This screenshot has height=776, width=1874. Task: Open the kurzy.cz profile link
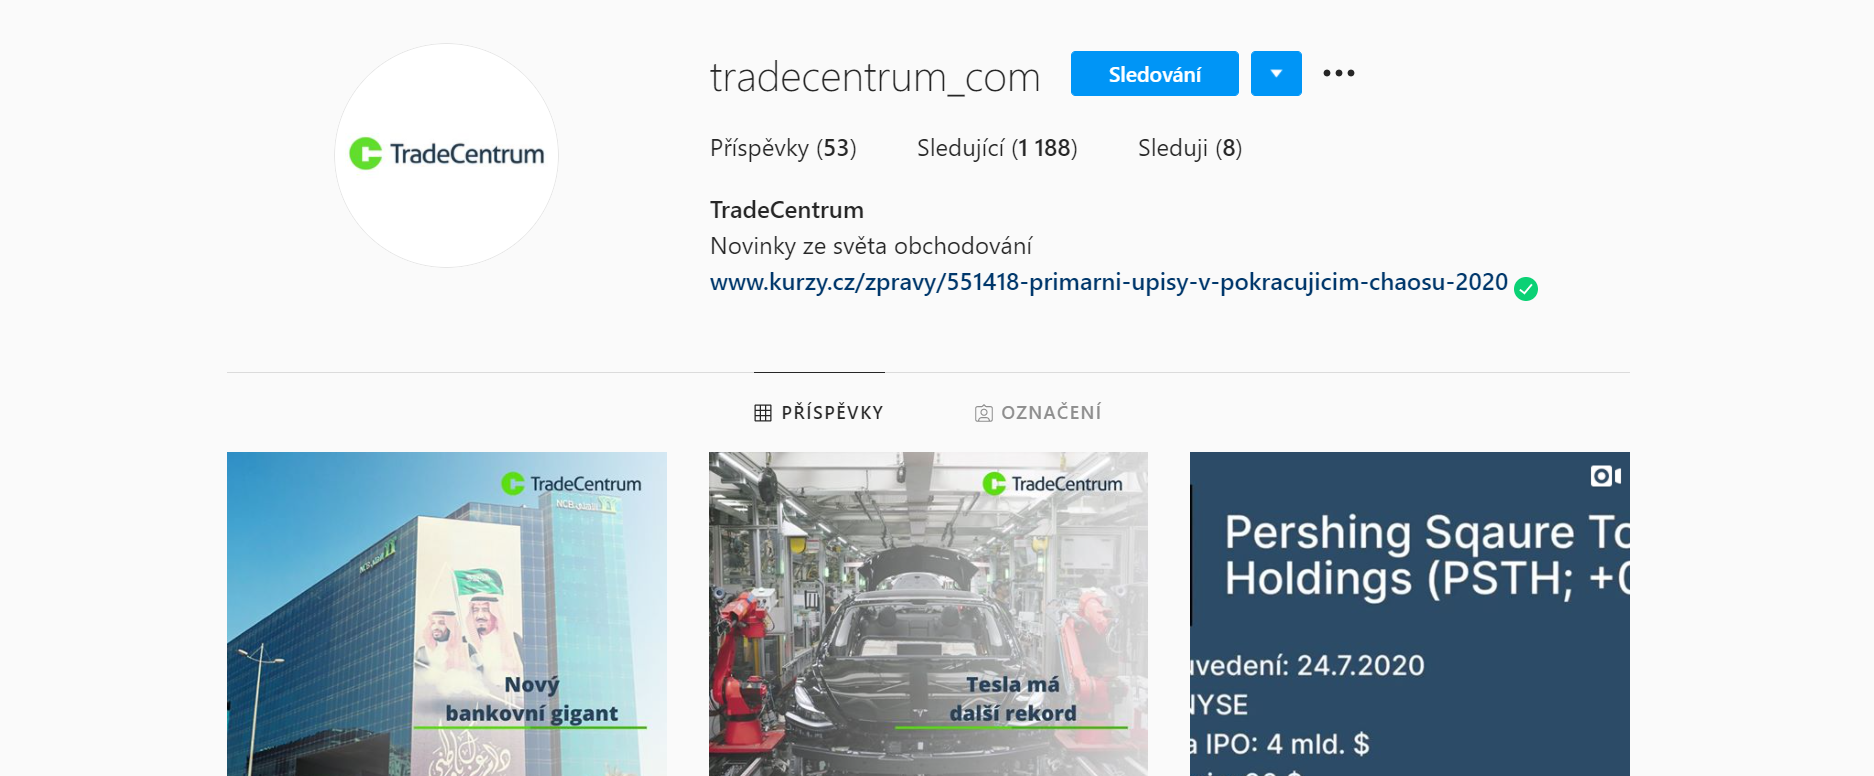[1108, 282]
